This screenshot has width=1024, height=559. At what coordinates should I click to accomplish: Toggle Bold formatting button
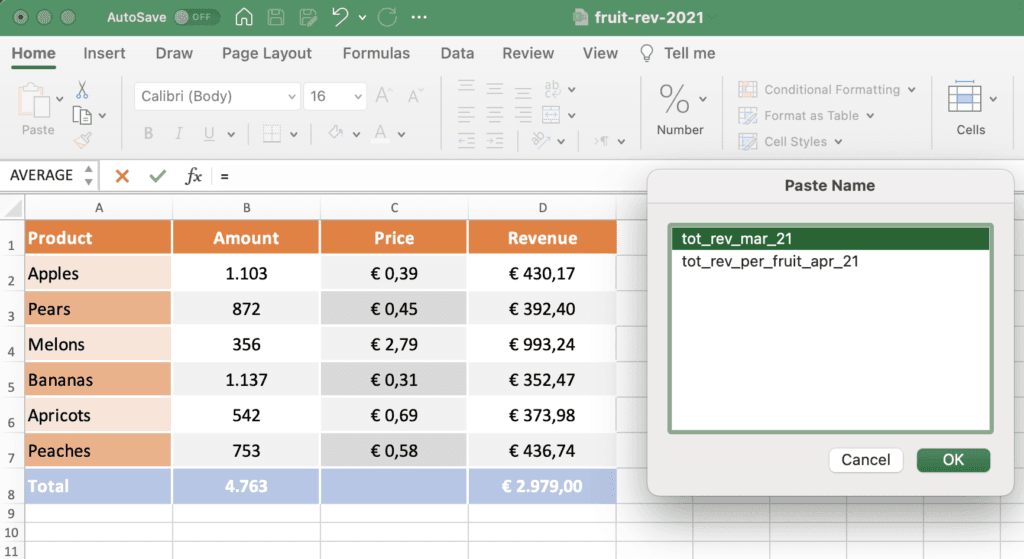click(148, 134)
